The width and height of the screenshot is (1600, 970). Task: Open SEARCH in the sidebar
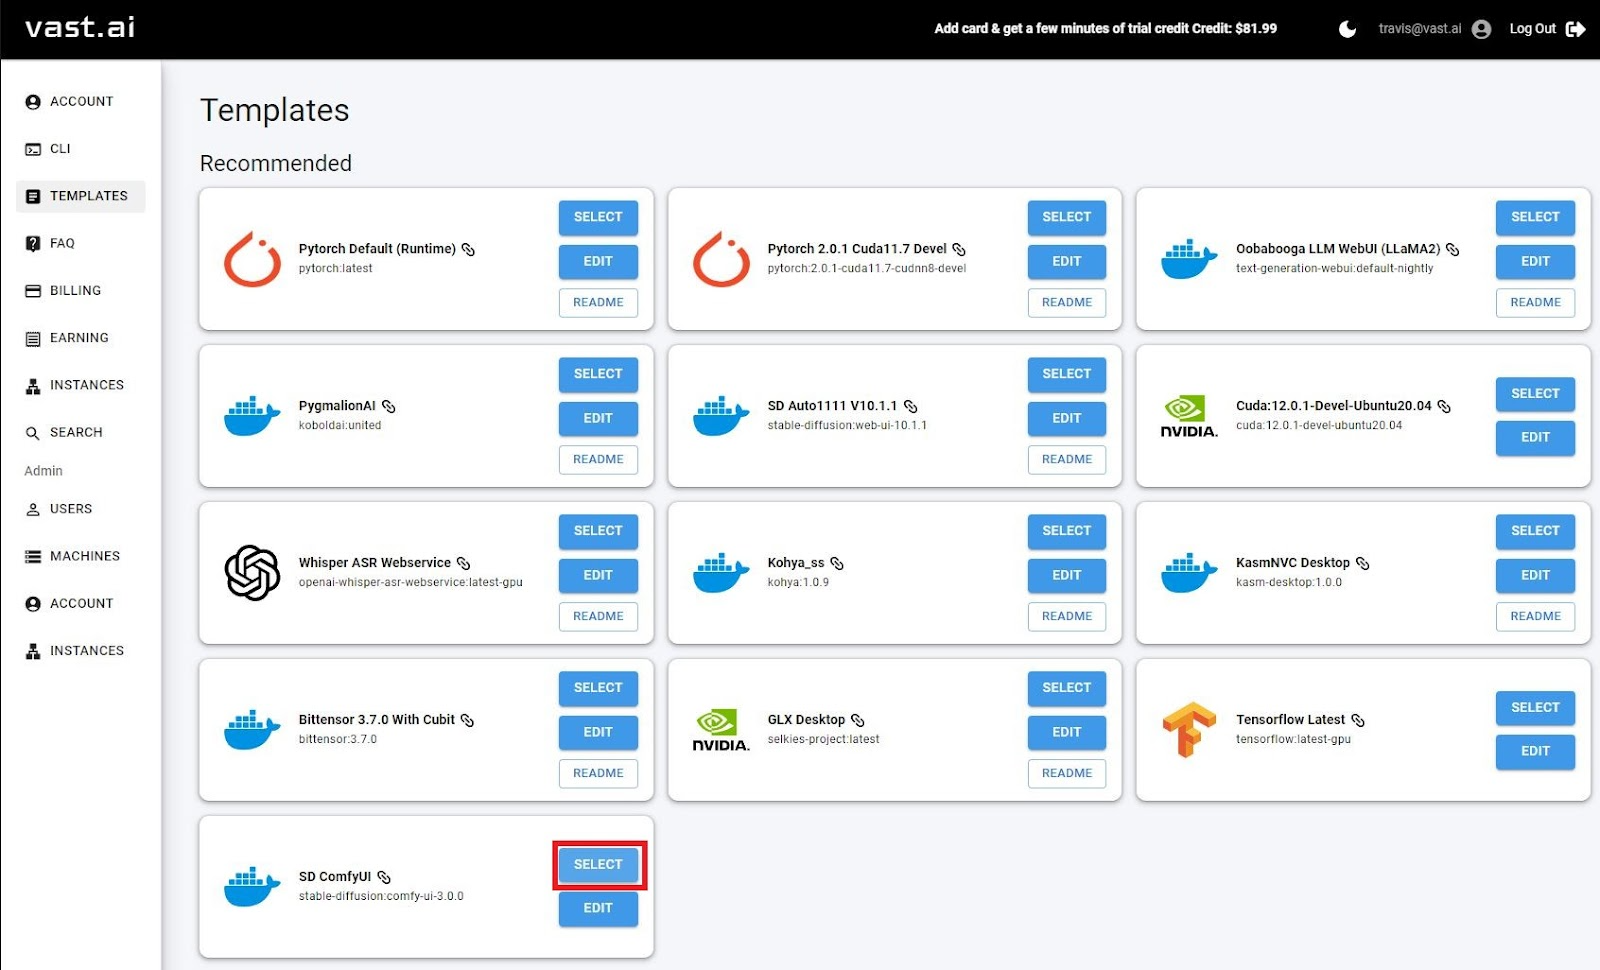[81, 433]
